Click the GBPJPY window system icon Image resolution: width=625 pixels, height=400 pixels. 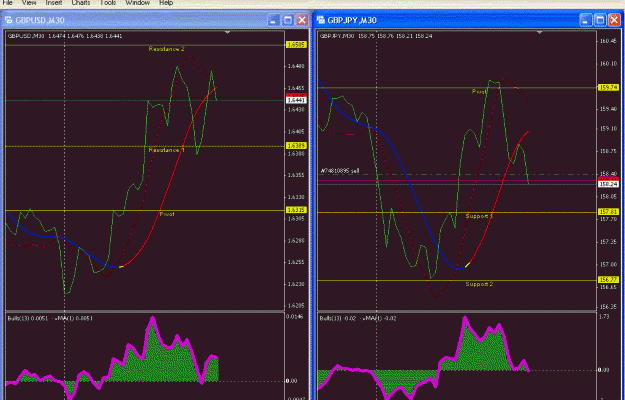(x=320, y=20)
